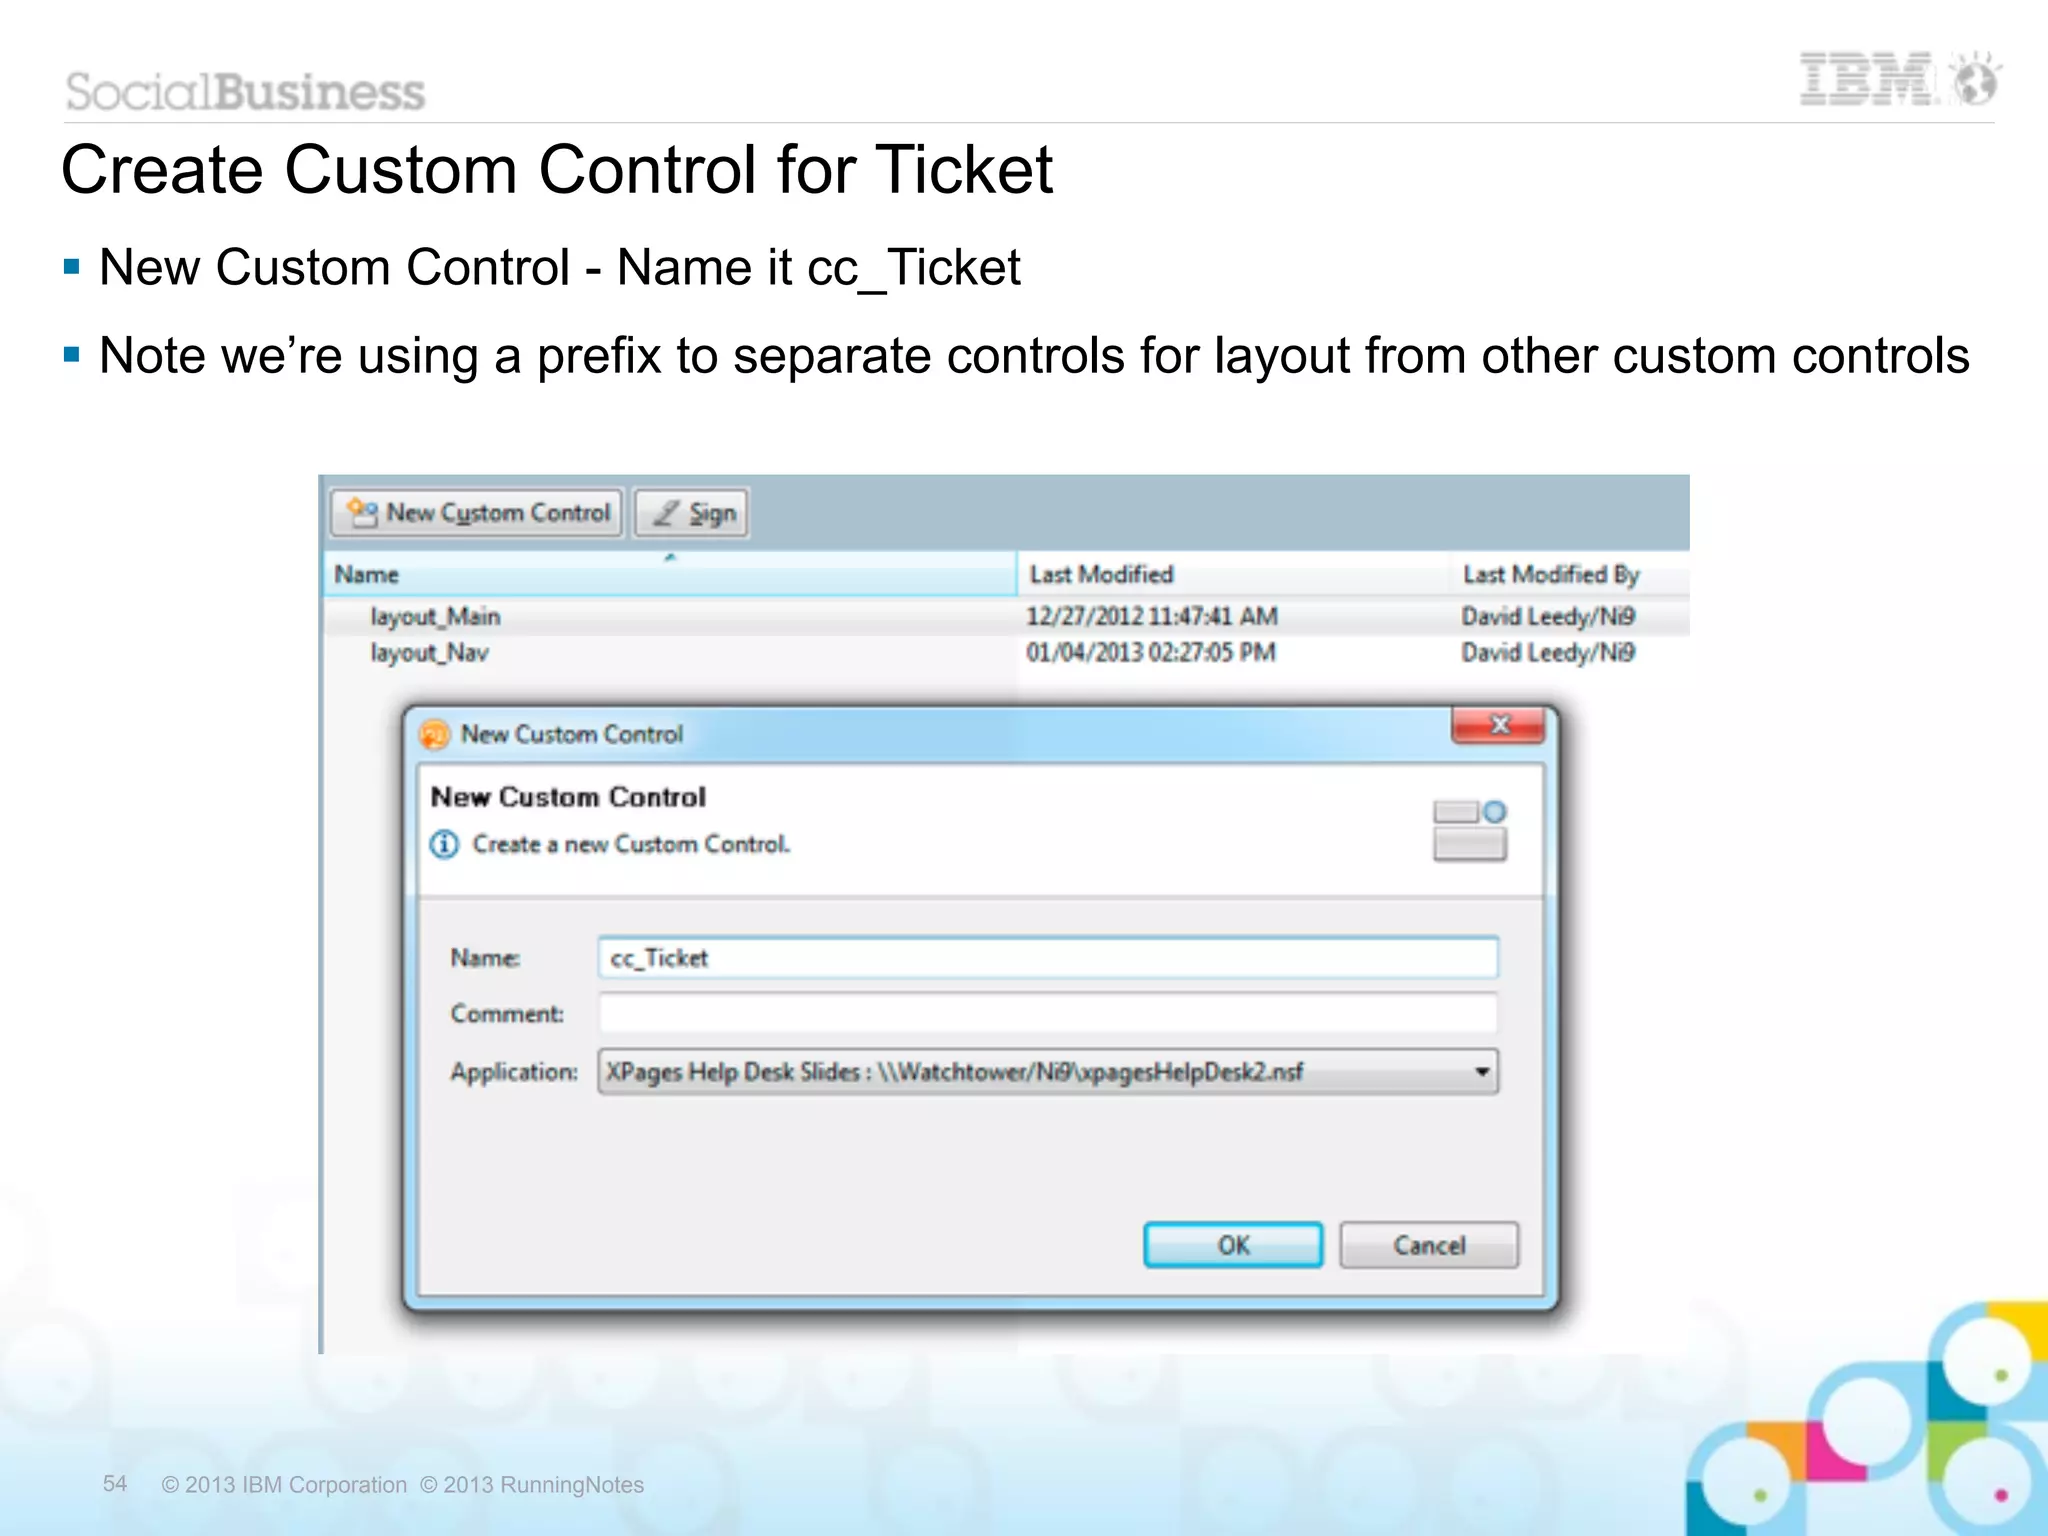The width and height of the screenshot is (2048, 1536).
Task: Select the layout_Nav custom control row
Action: [x=1006, y=653]
